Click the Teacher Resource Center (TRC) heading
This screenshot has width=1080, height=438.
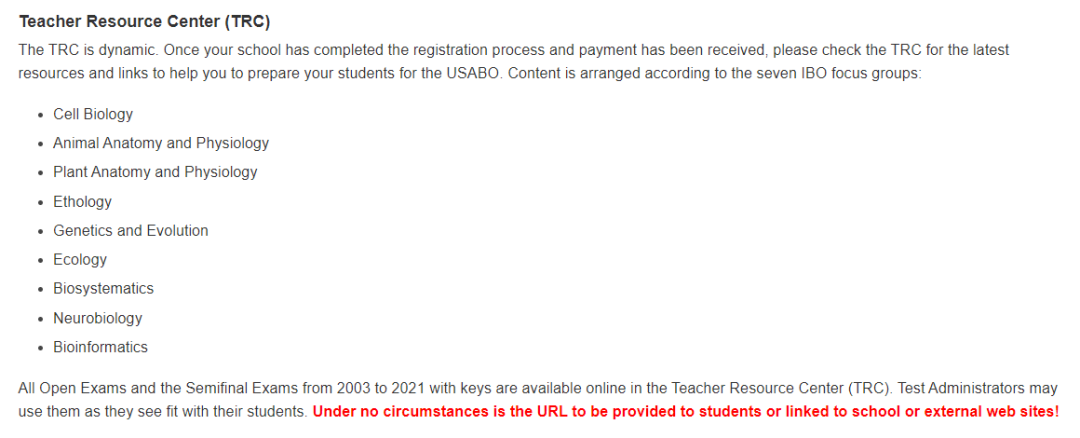[x=145, y=22]
